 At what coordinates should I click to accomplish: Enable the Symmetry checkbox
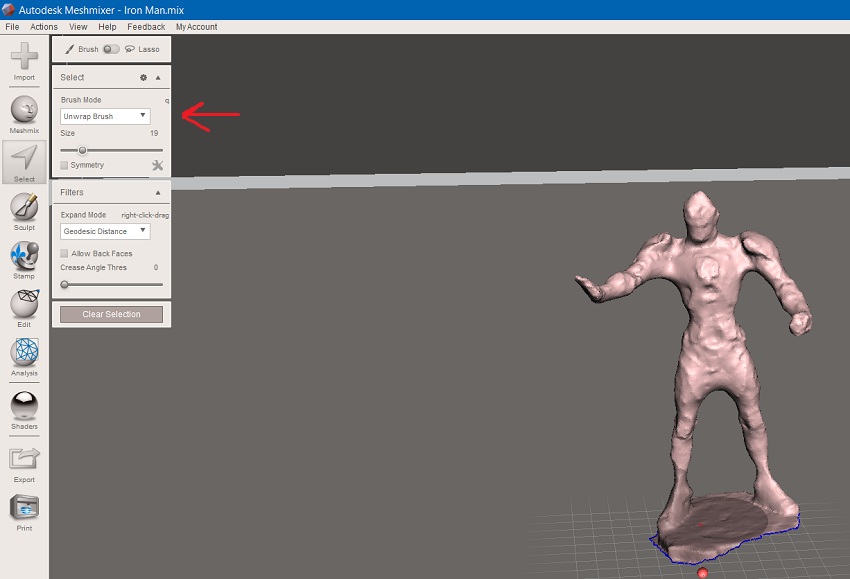[x=64, y=165]
